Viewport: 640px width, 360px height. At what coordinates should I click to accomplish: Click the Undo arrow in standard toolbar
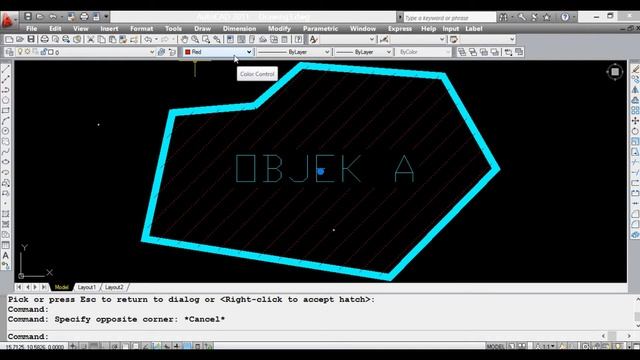pyautogui.click(x=148, y=40)
